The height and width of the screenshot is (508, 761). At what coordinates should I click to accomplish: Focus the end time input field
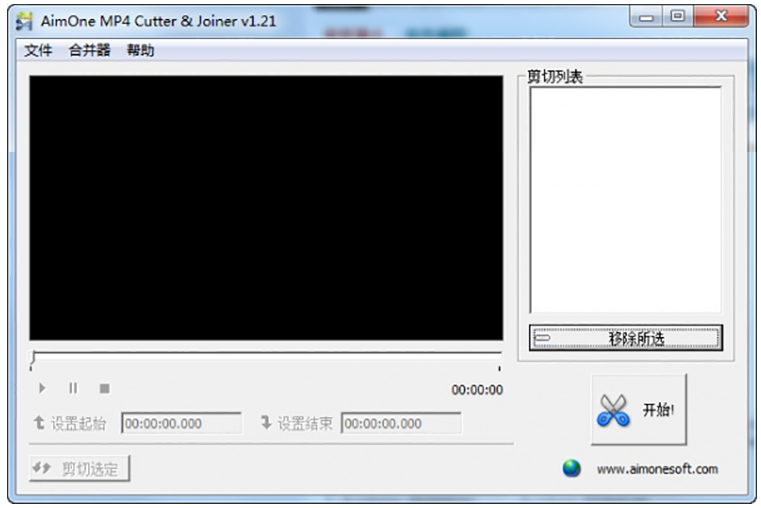click(401, 423)
